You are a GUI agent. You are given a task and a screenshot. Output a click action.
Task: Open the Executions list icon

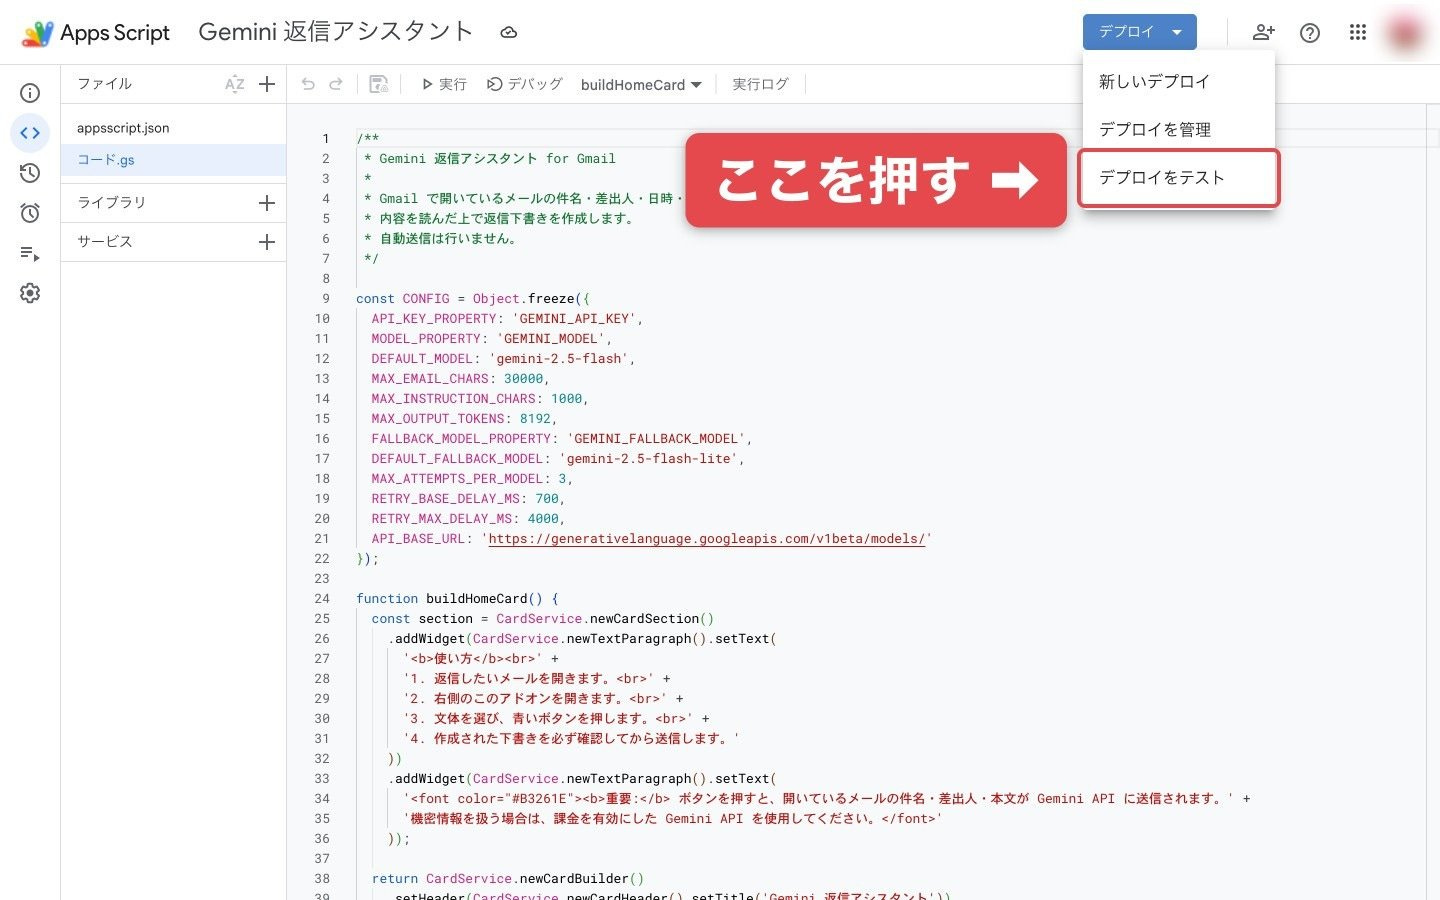coord(30,253)
